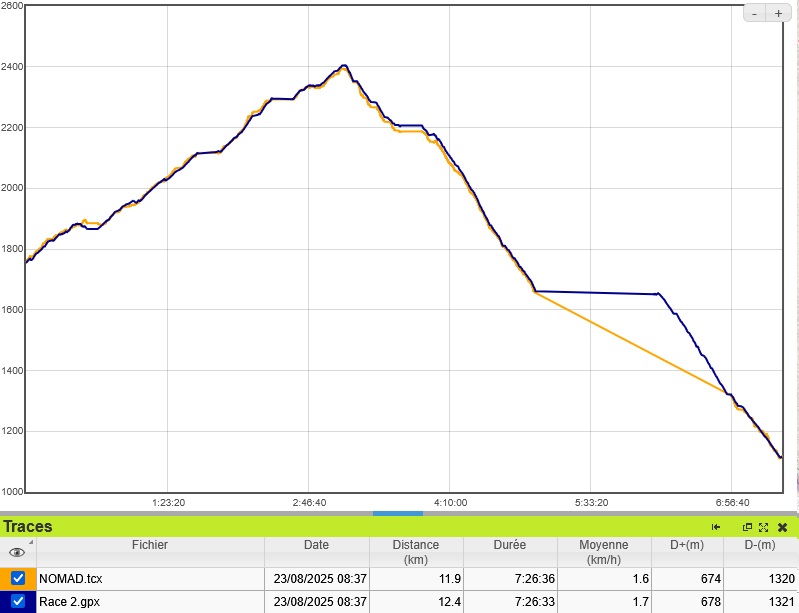This screenshot has width=799, height=613.
Task: Click the eye visibility column header
Action: point(17,552)
